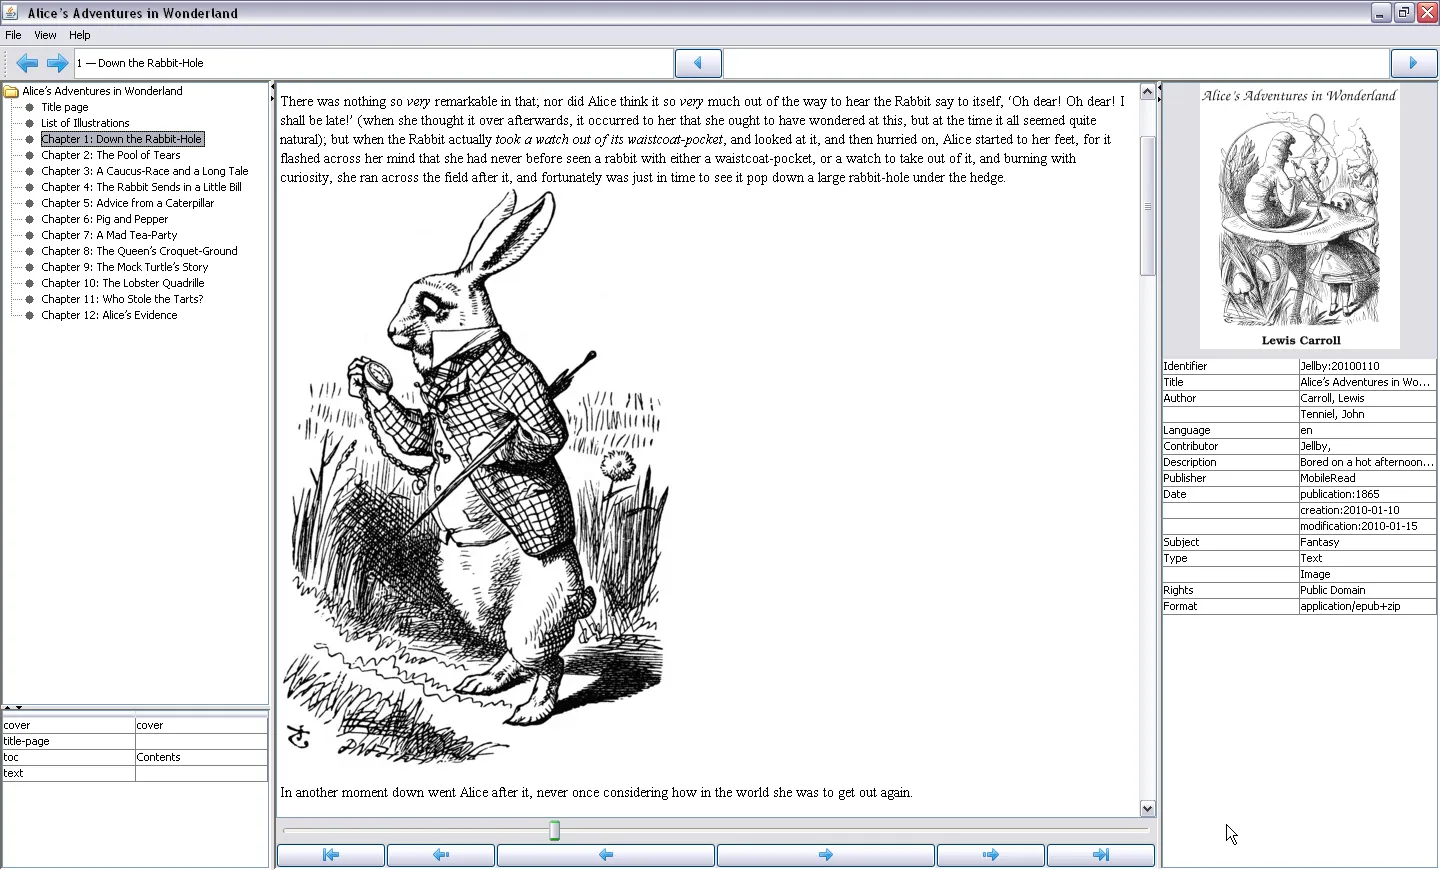Select Chapter 5: Advice from a Caterpillar

pyautogui.click(x=128, y=203)
